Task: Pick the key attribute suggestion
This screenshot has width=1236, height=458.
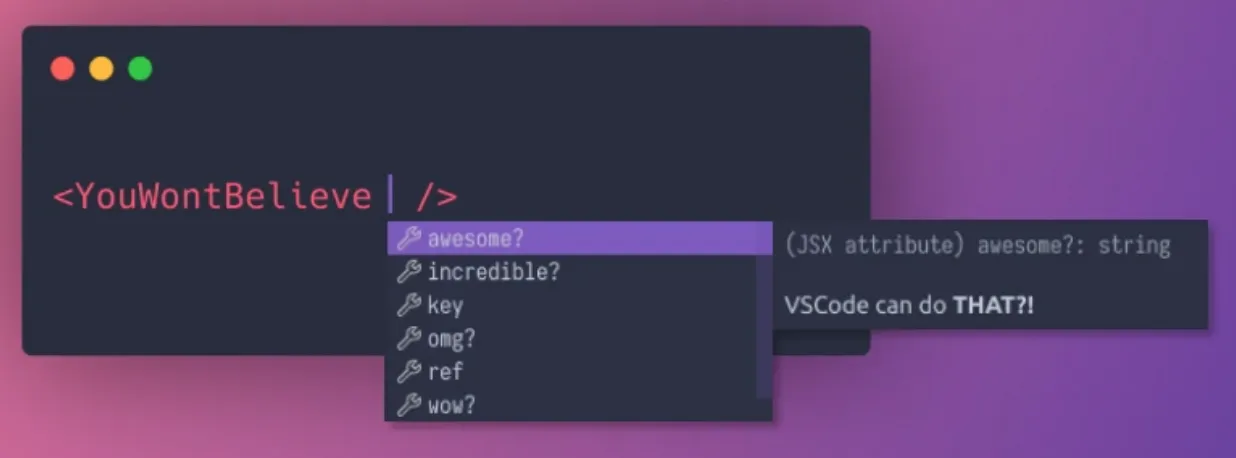Action: (572, 305)
